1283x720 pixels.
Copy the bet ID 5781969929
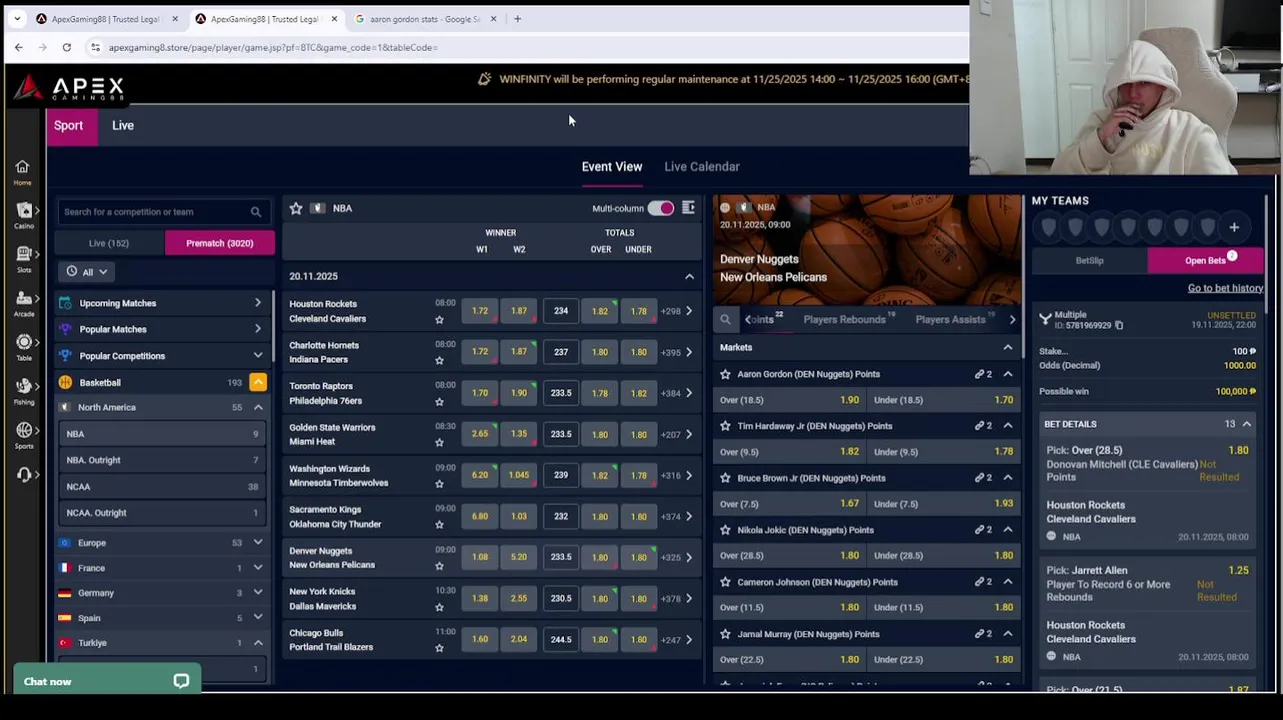1119,326
